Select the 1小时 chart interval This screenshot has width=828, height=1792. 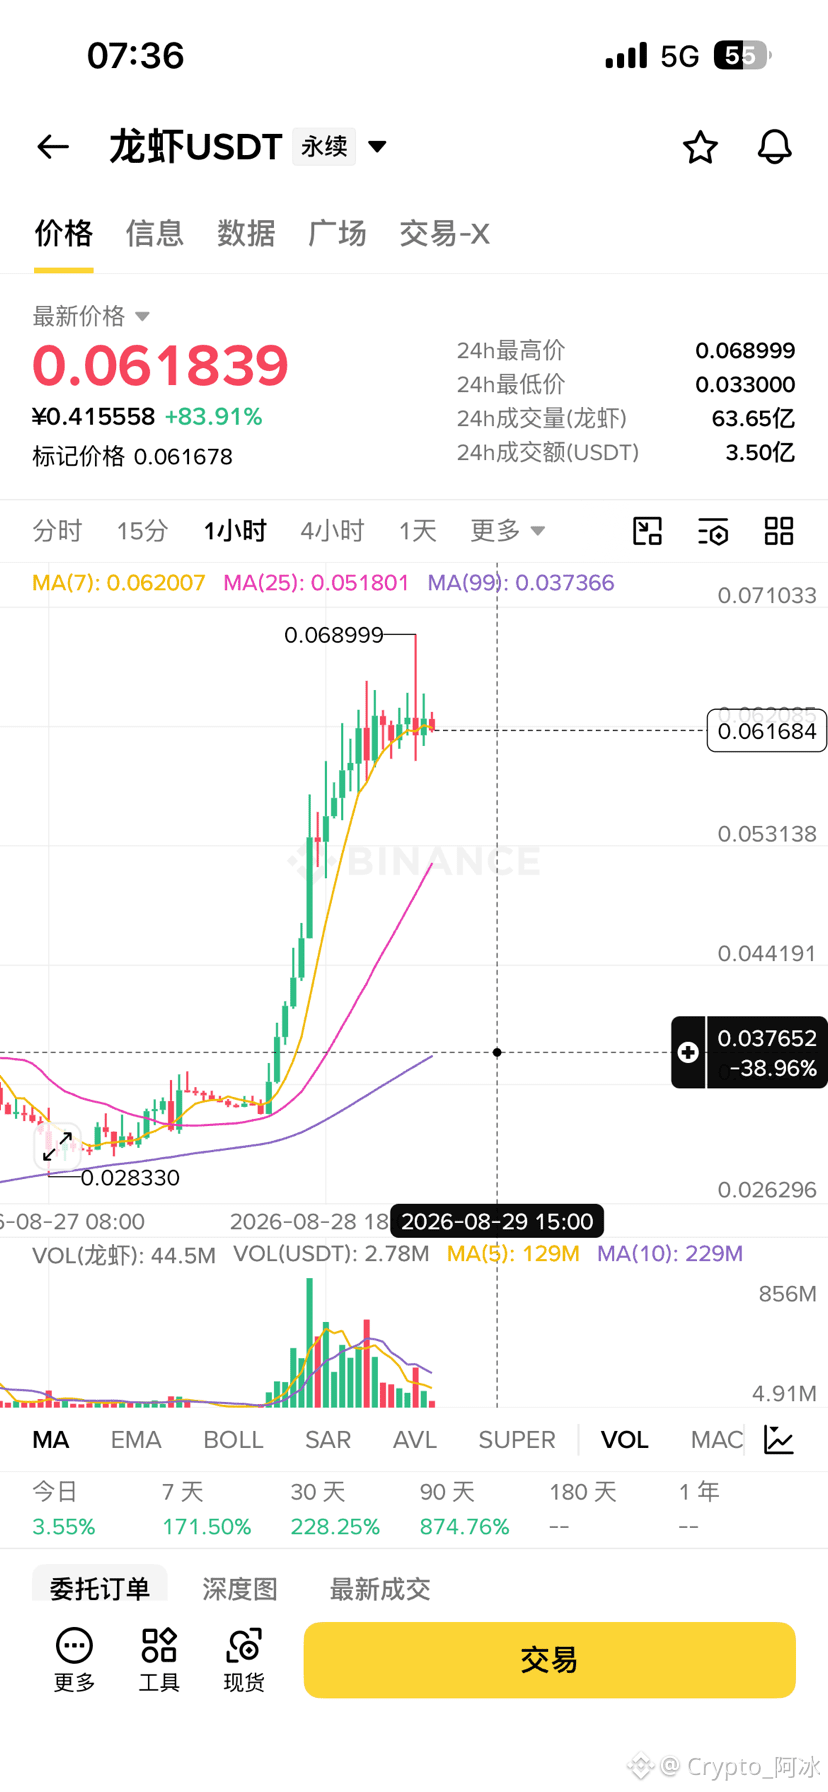235,530
